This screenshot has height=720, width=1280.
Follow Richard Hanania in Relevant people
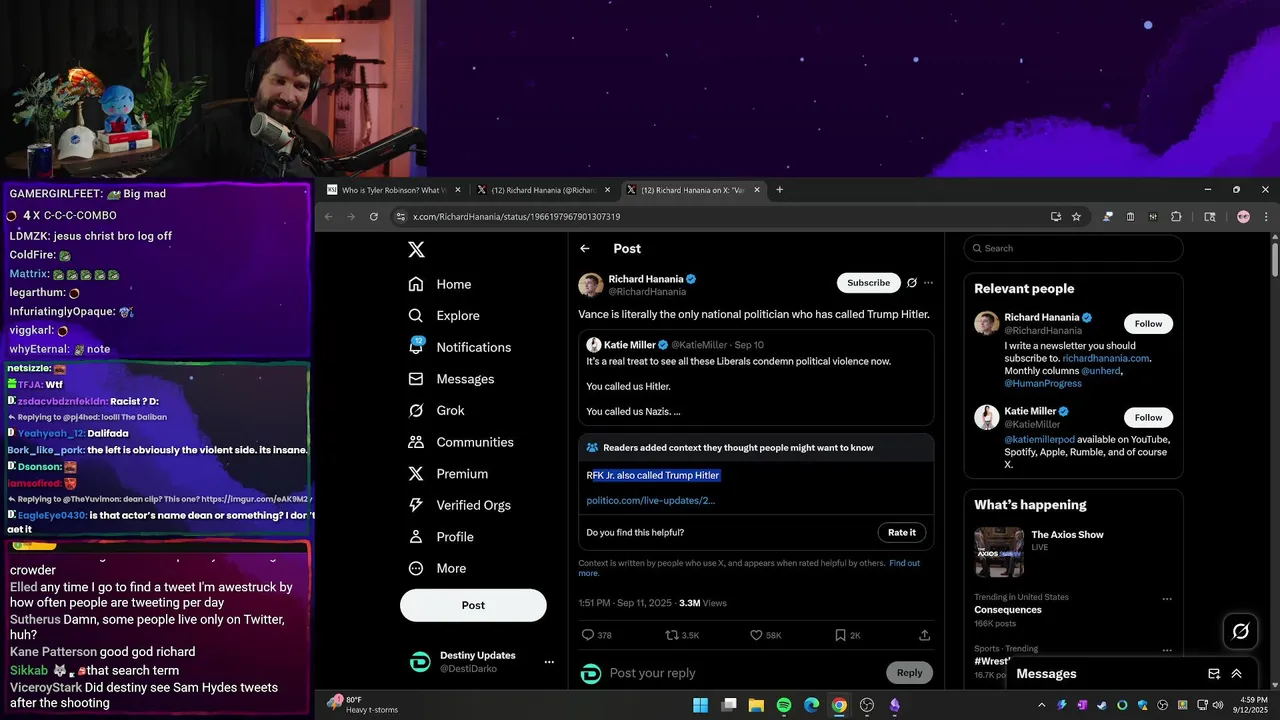(1148, 324)
